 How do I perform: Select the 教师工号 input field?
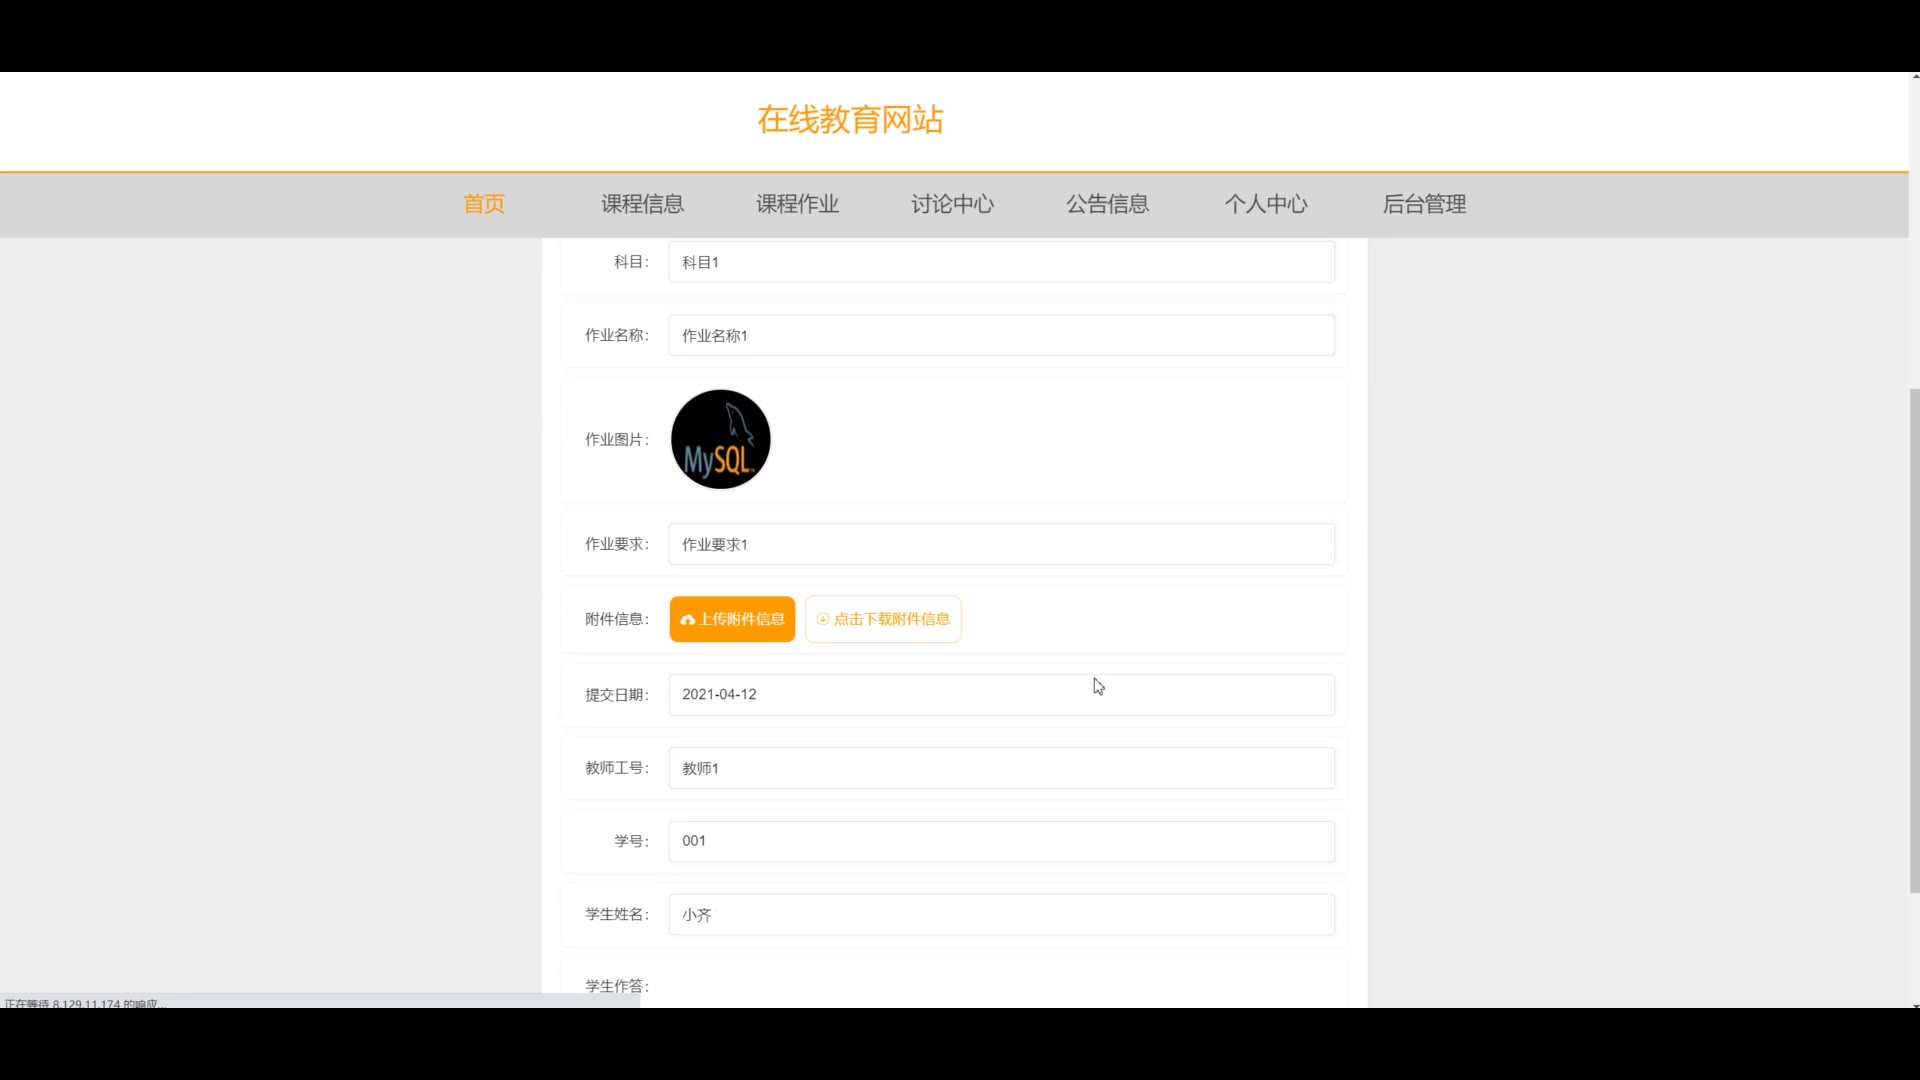coord(1001,768)
